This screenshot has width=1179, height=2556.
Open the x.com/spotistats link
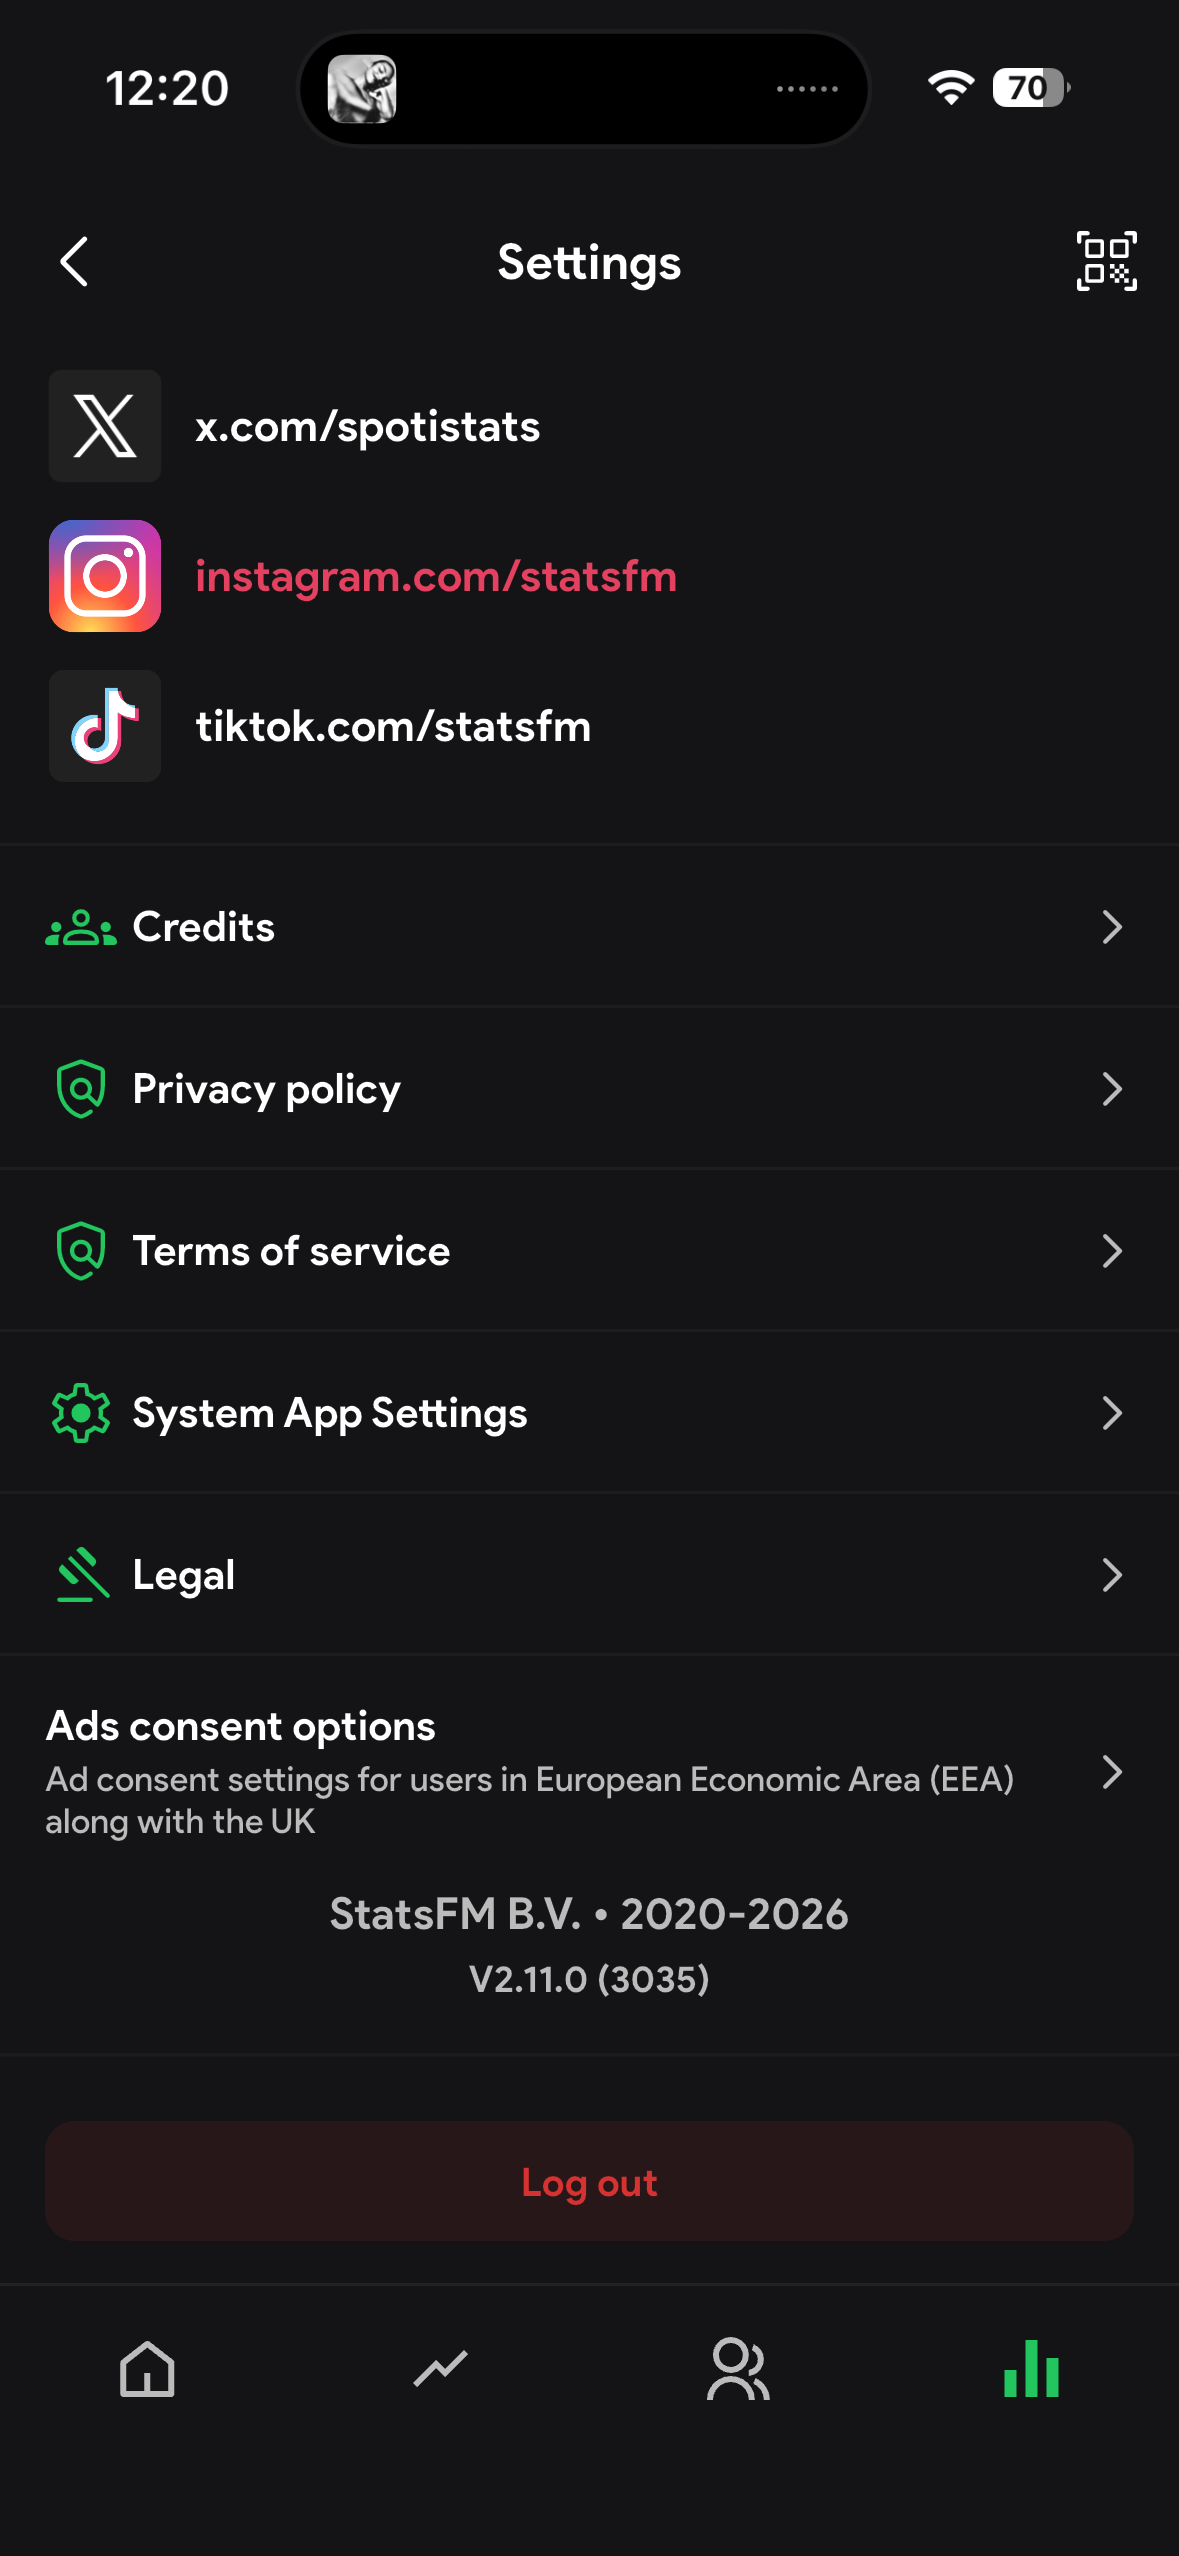pyautogui.click(x=367, y=427)
